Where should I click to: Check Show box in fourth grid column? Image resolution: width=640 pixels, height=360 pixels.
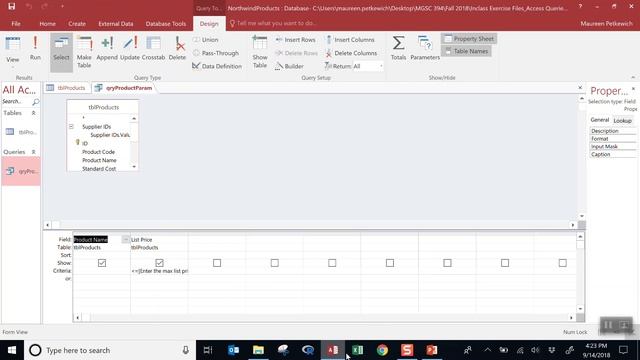(x=275, y=263)
